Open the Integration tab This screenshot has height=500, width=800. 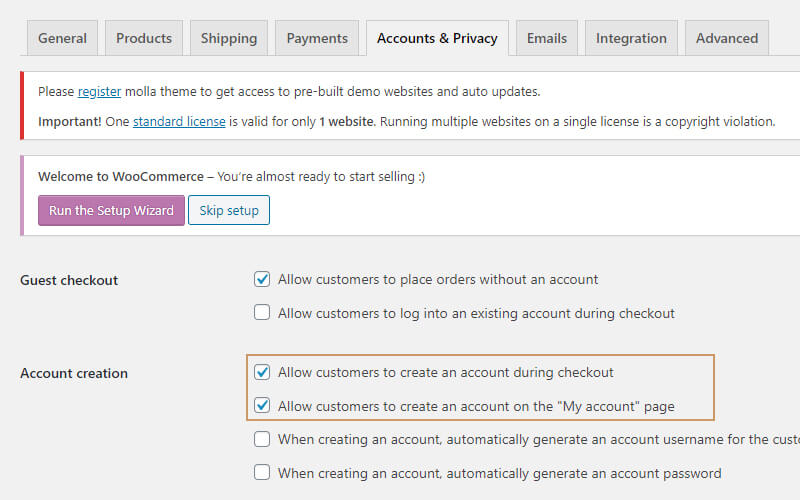pyautogui.click(x=631, y=38)
